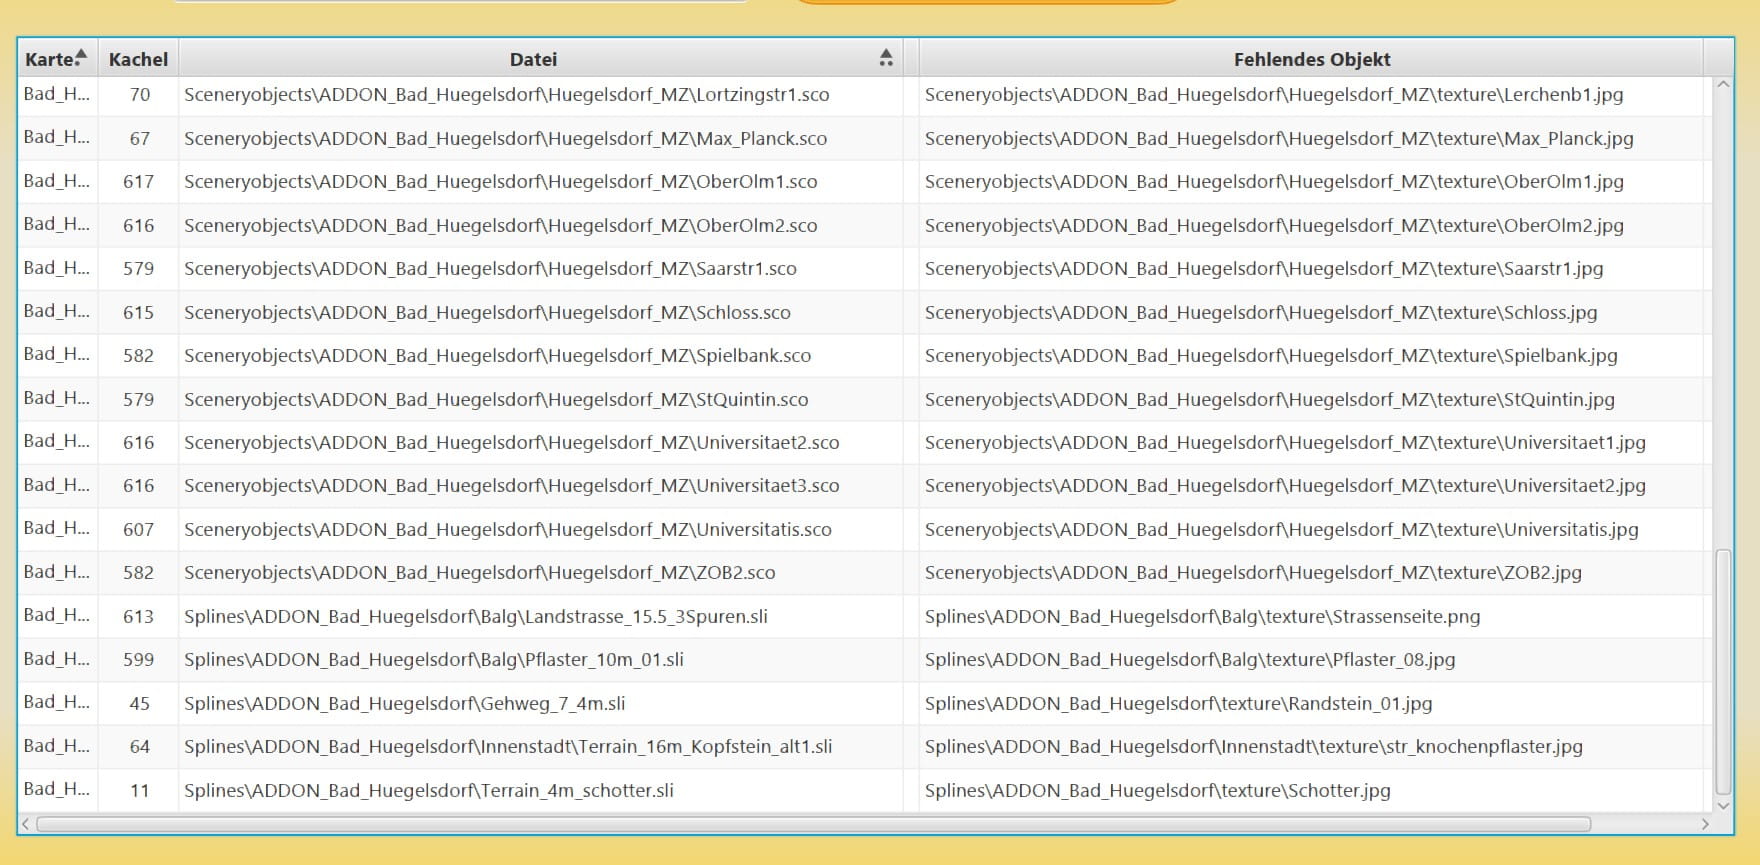Viewport: 1760px width, 865px height.
Task: Select the Terrain_4m_schotter.sli file row
Action: tap(428, 790)
